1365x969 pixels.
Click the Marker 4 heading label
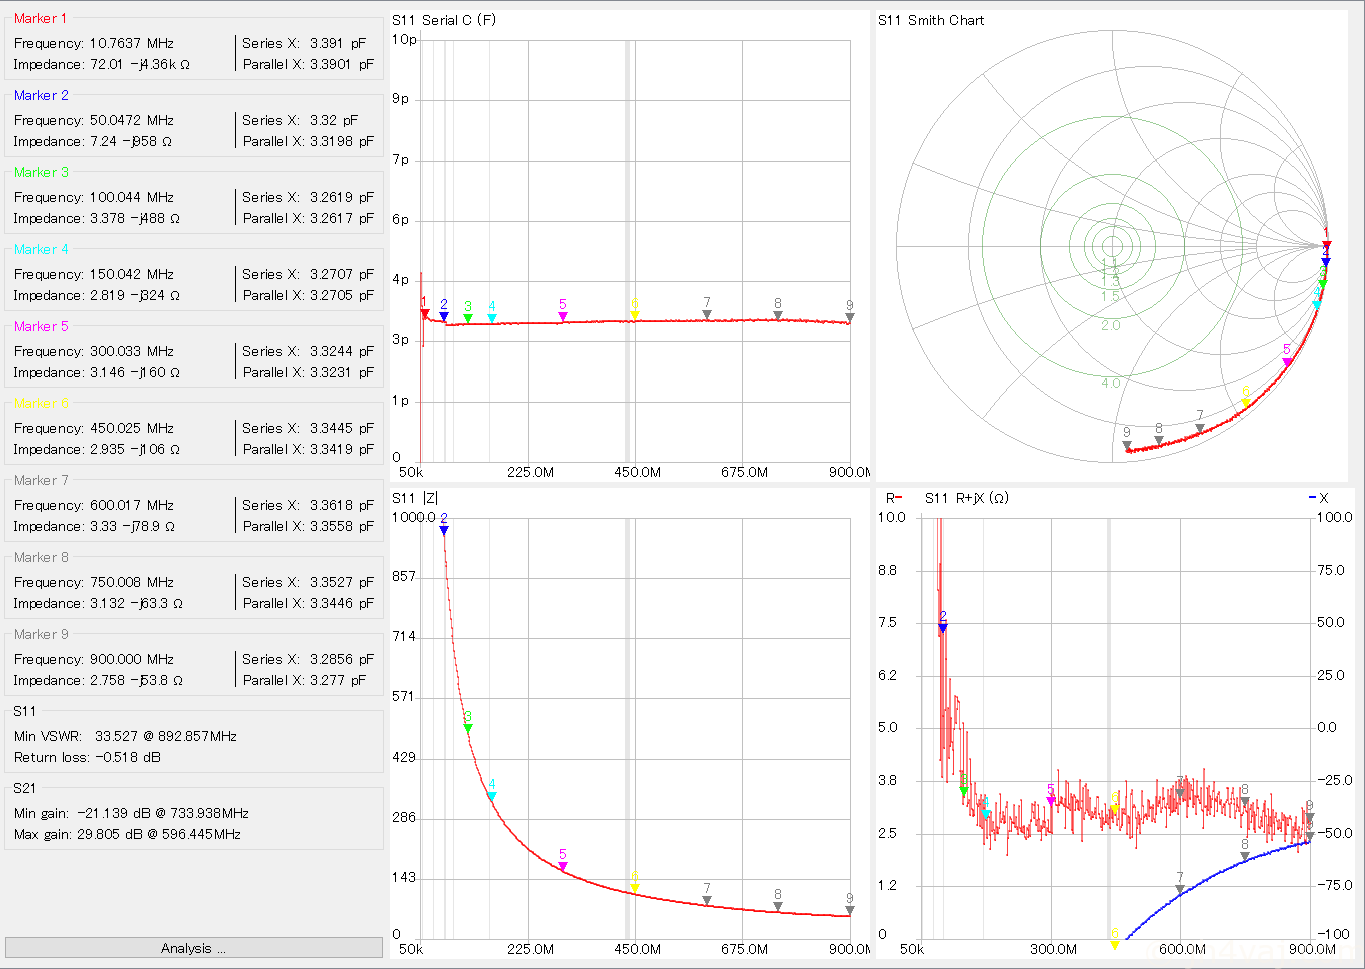(x=41, y=249)
